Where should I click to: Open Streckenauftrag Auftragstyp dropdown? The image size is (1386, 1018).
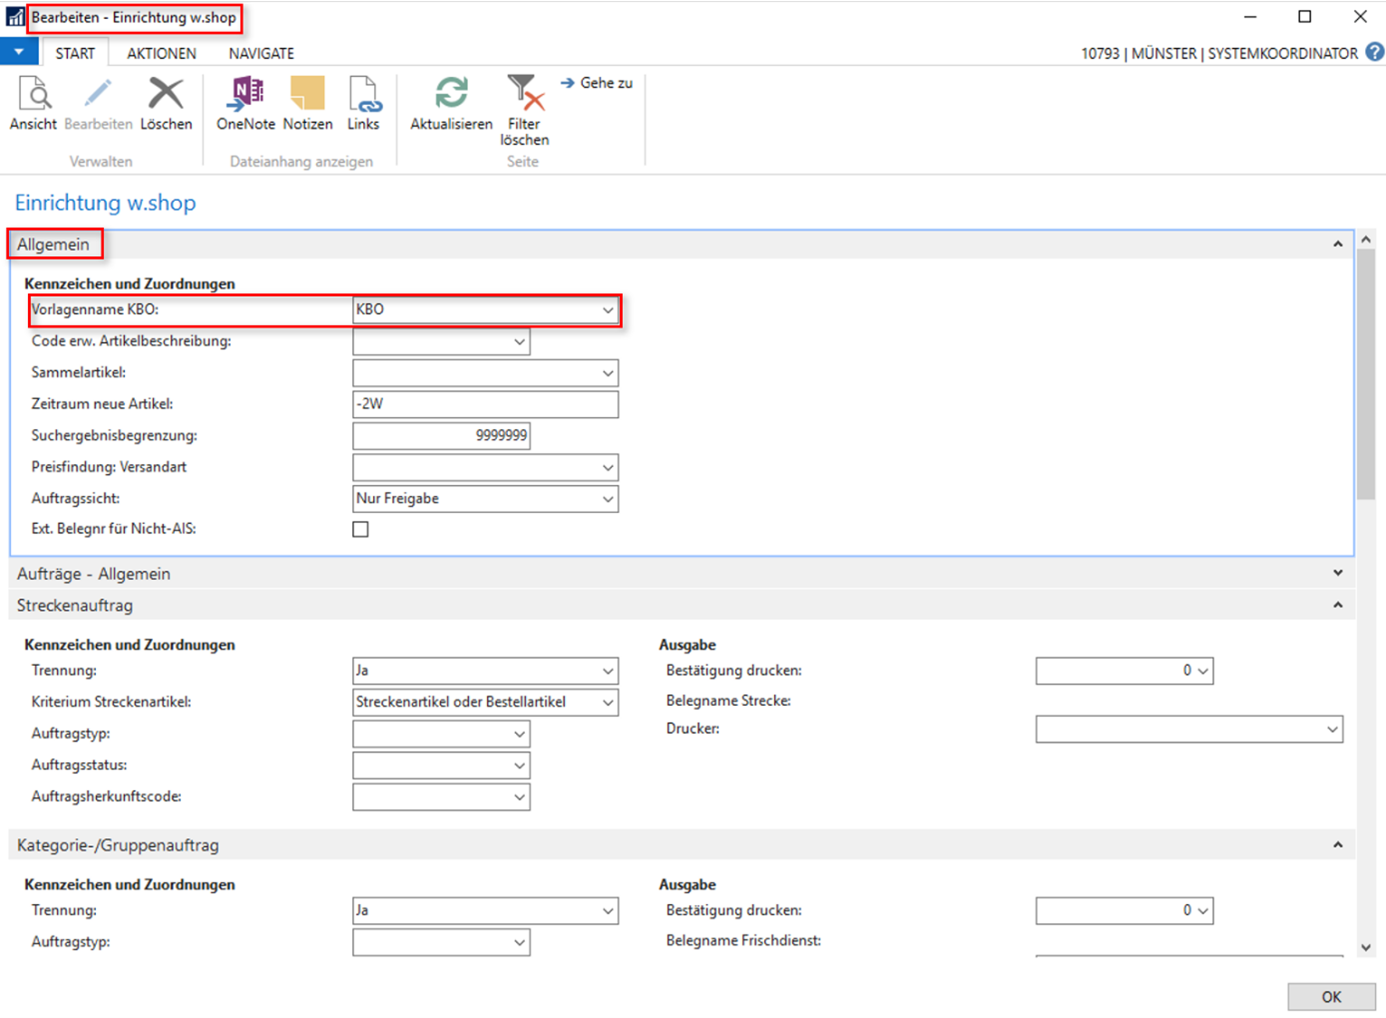pyautogui.click(x=519, y=734)
